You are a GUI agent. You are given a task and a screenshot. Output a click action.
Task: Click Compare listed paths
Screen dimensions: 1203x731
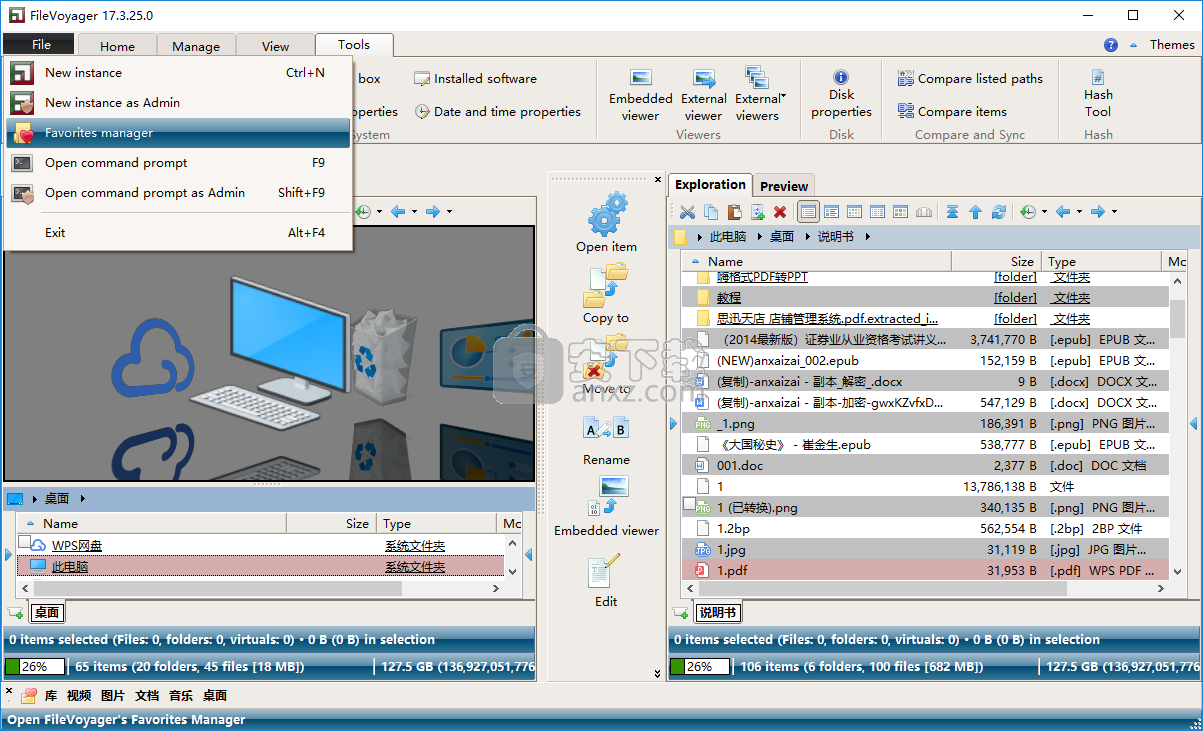pos(970,79)
